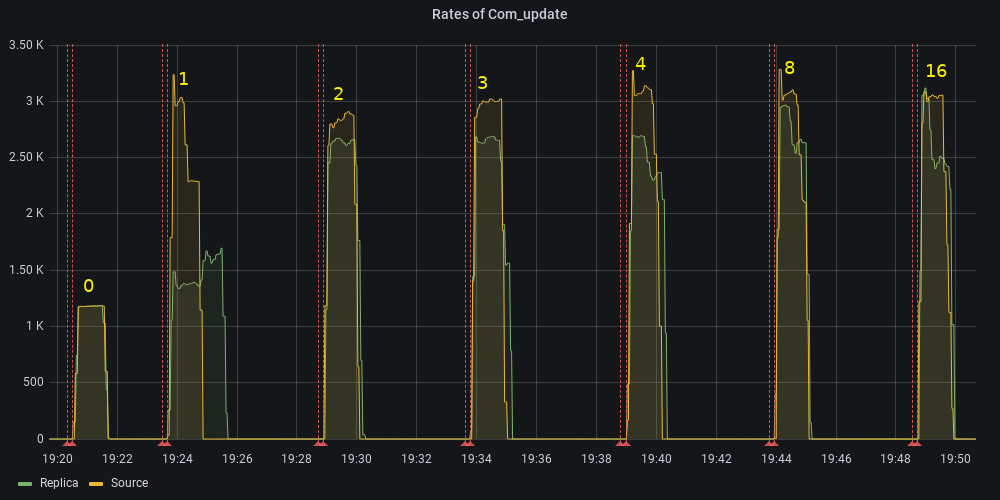The height and width of the screenshot is (500, 1000).
Task: Open the 'Rates of Com_update' panel title menu
Action: [499, 14]
